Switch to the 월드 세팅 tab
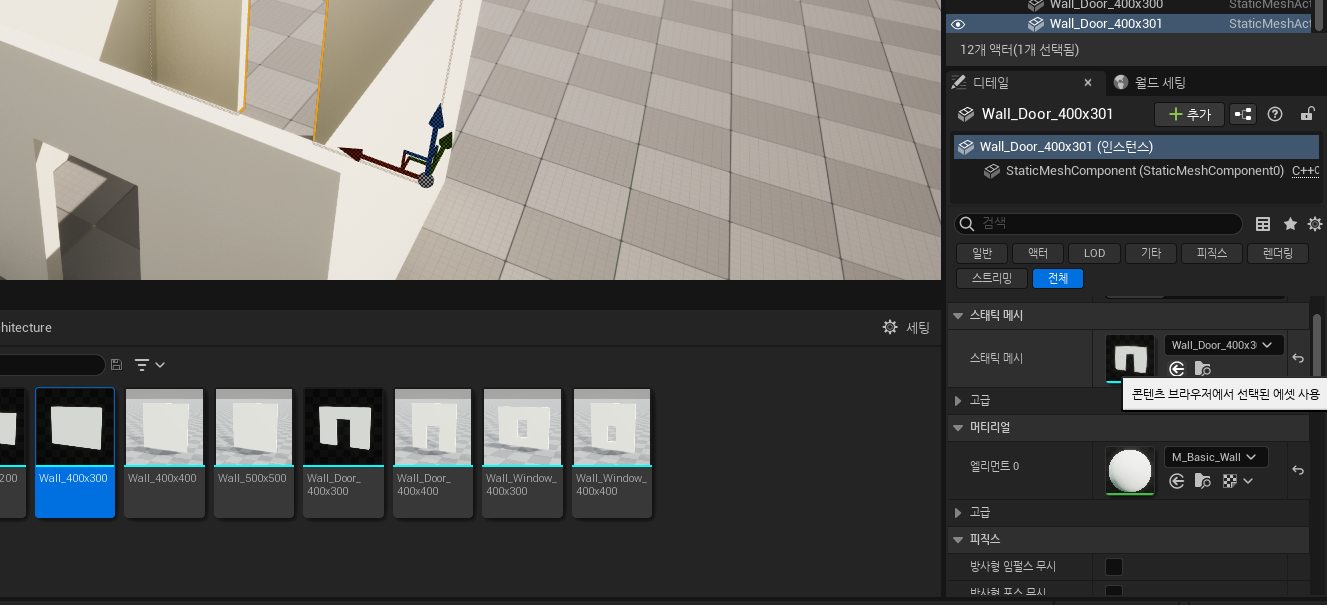The image size is (1327, 605). 1148,82
